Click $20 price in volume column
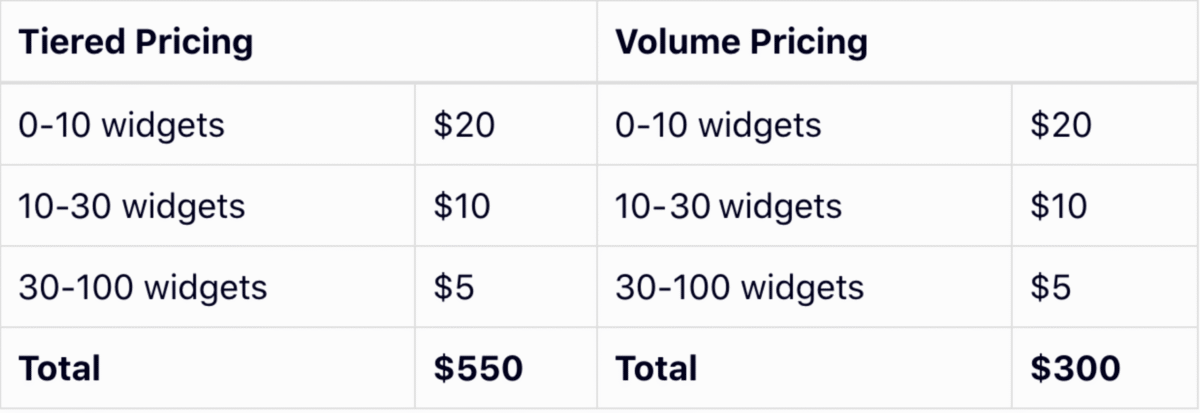Viewport: 1200px width, 413px height. tap(1061, 125)
